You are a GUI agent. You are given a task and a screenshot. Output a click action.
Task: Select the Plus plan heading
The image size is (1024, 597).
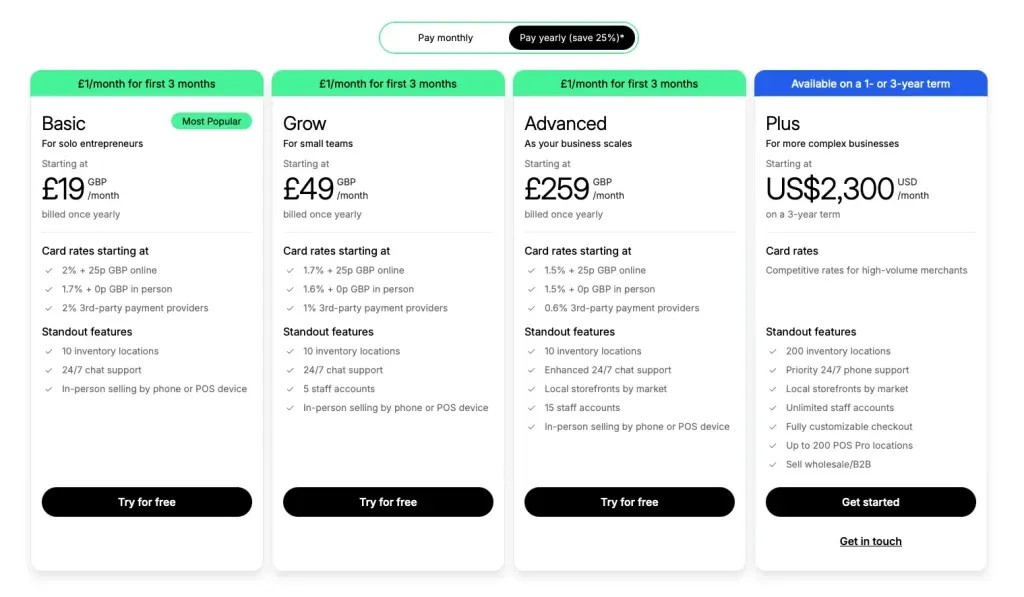(782, 123)
